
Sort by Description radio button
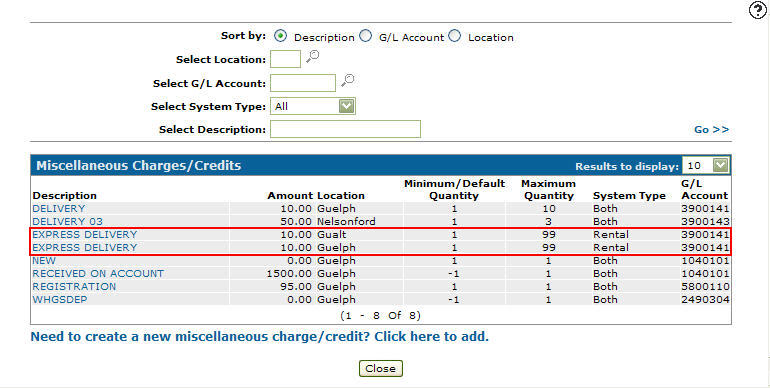(x=280, y=36)
